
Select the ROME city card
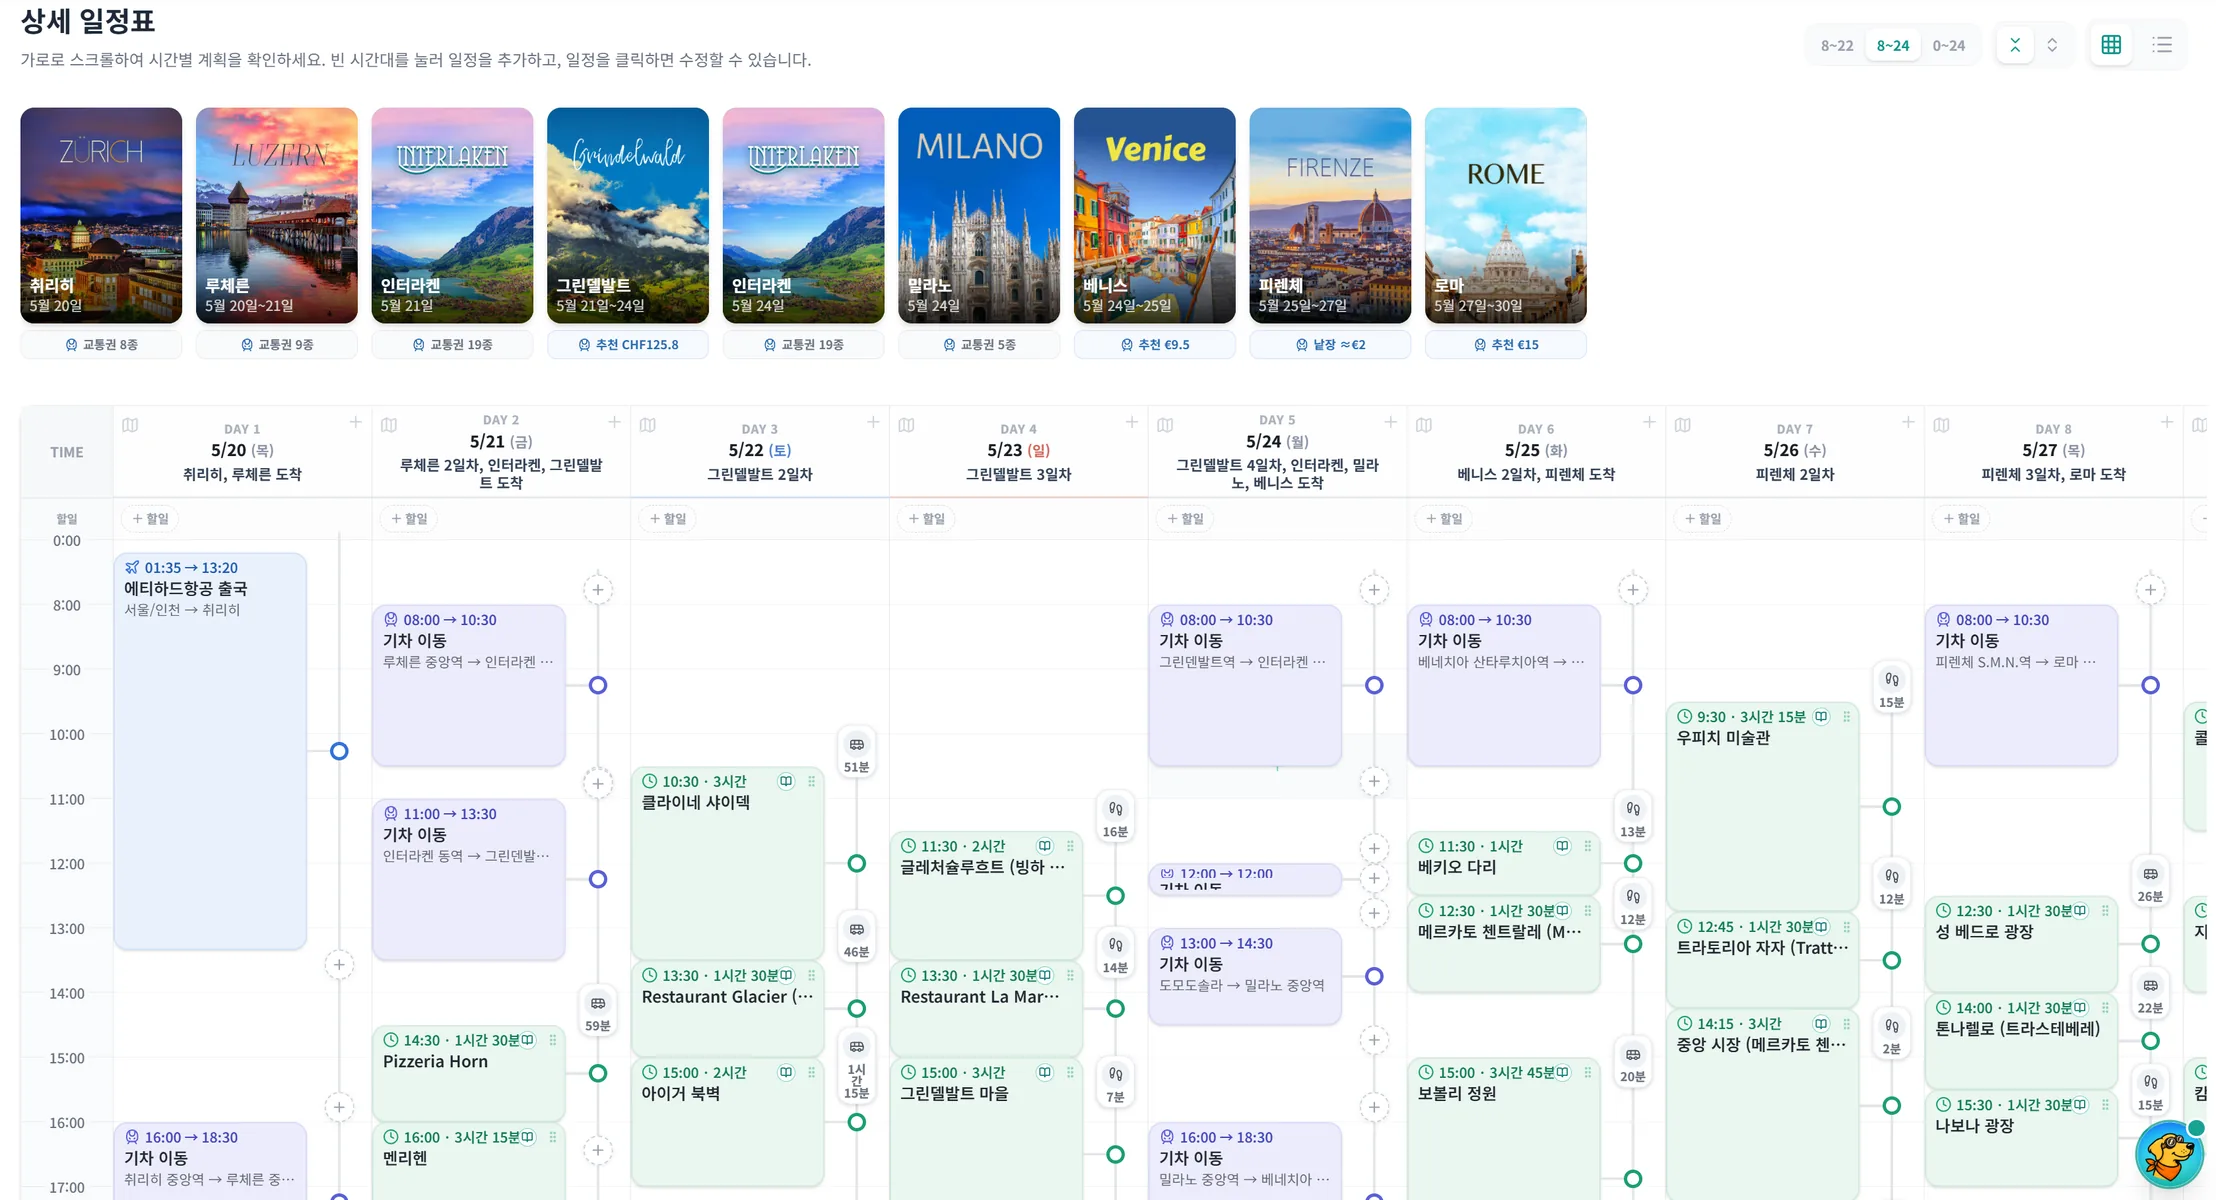1506,216
